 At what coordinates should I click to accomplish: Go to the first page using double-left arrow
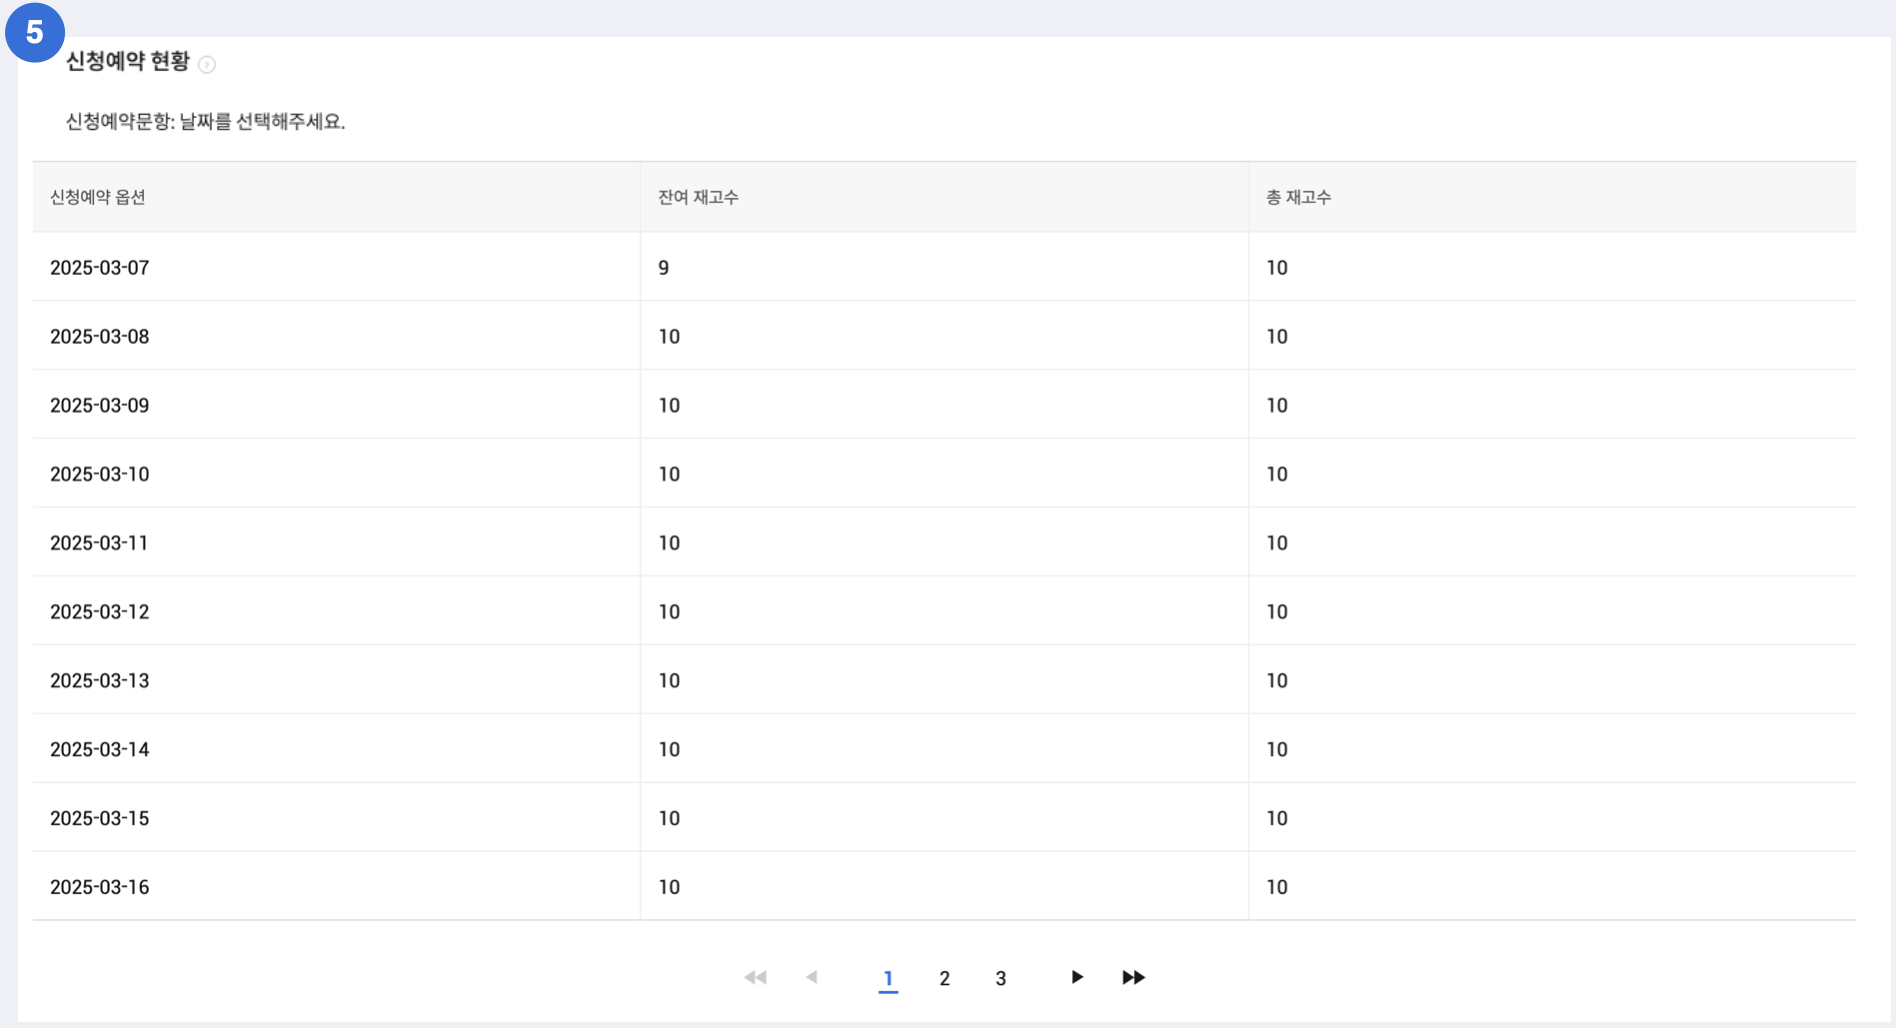[755, 977]
